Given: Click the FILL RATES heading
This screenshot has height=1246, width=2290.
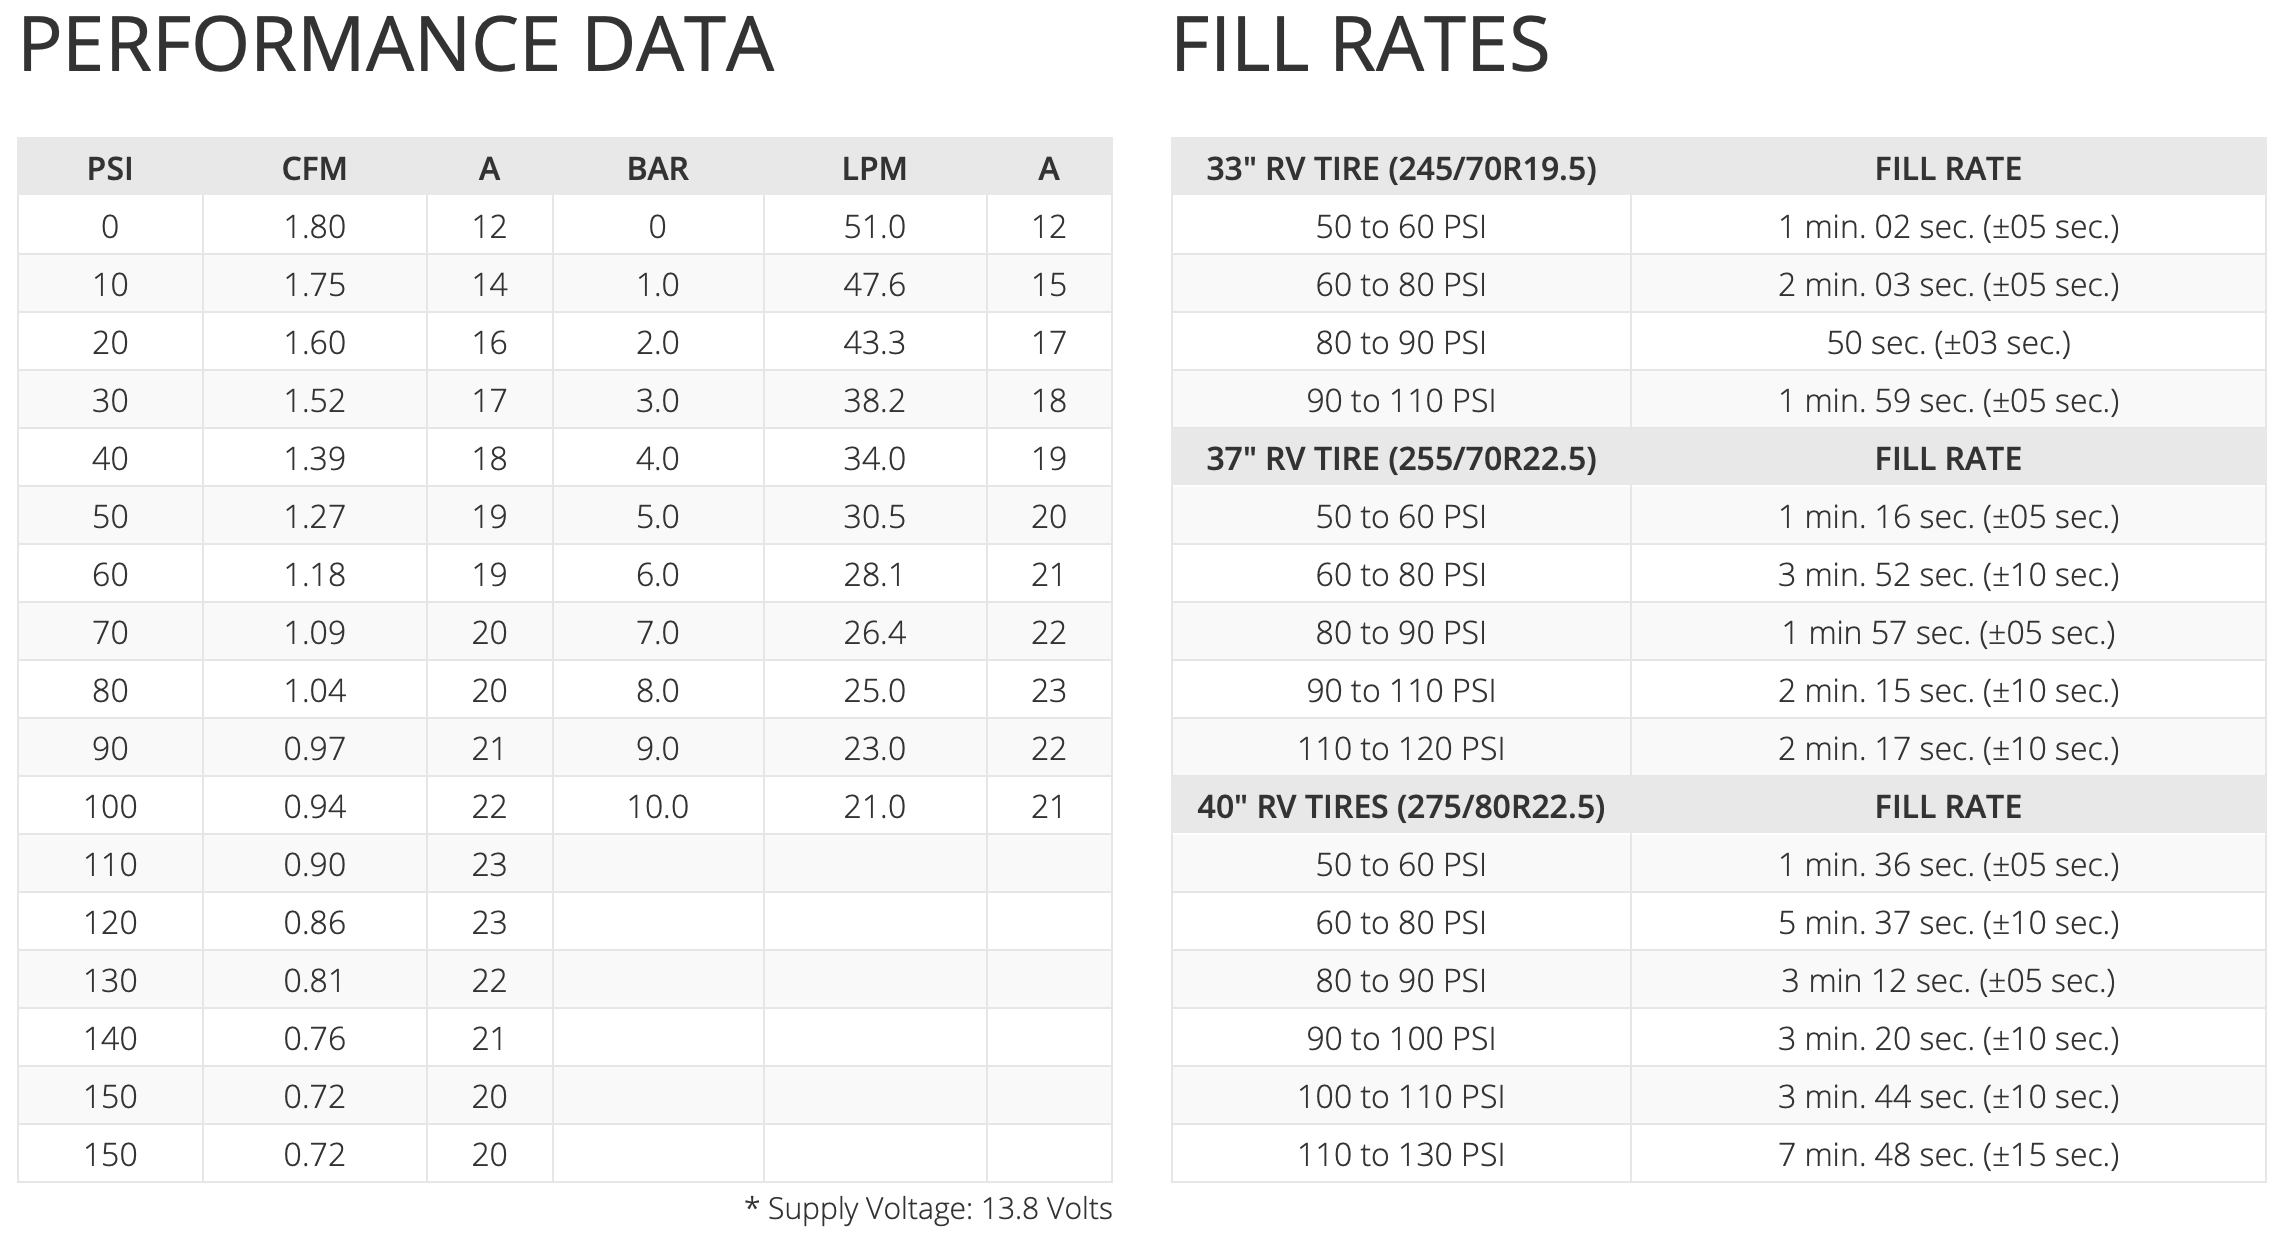Looking at the screenshot, I should click(1360, 45).
